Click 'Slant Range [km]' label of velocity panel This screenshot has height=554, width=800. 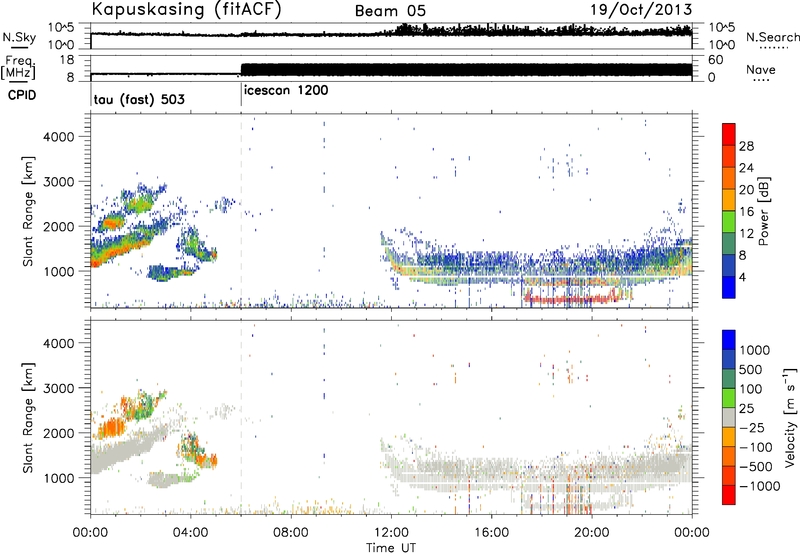[x=29, y=418]
